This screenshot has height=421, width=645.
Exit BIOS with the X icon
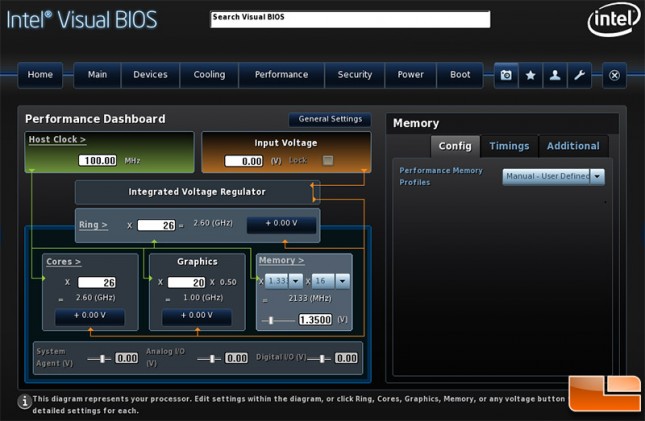point(614,75)
